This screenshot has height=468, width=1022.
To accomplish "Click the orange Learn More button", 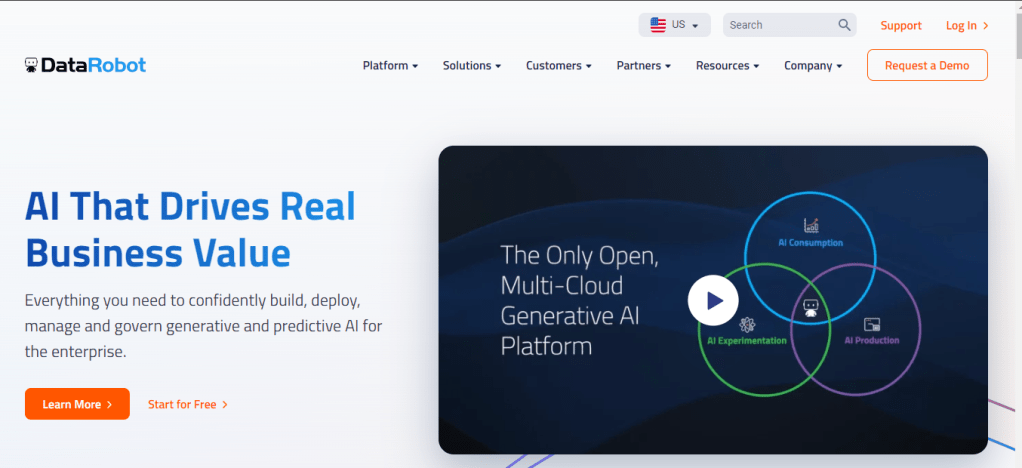I will [x=77, y=404].
